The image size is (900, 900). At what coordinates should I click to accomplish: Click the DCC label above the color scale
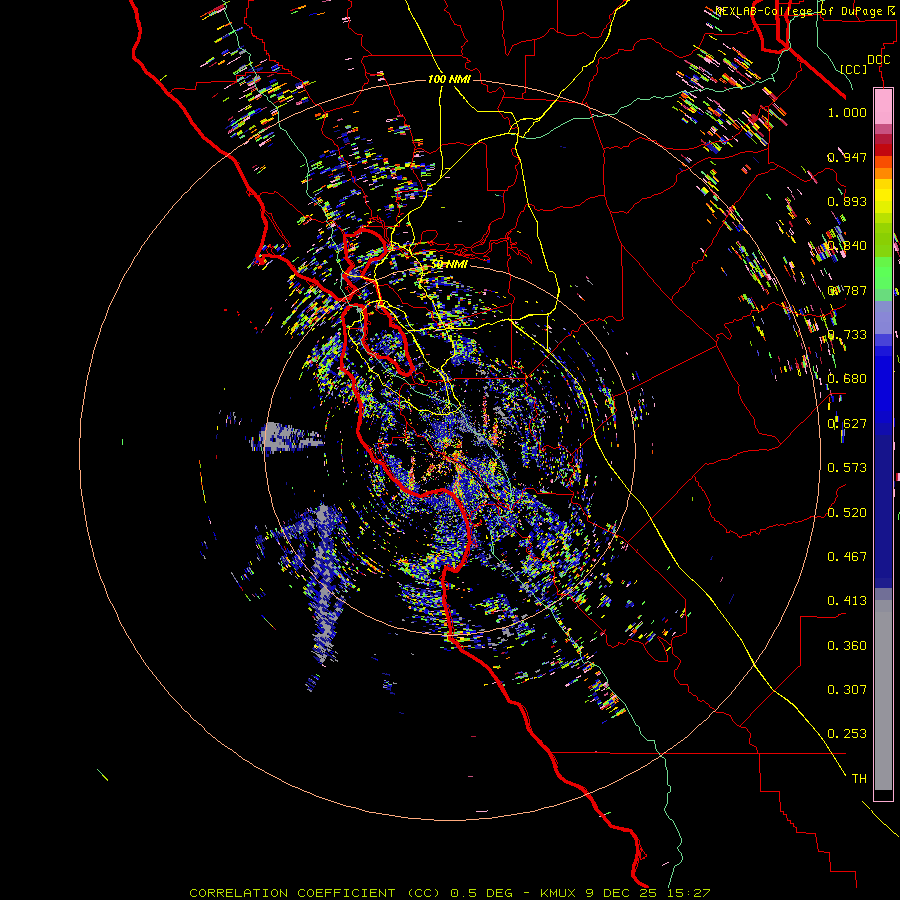[878, 60]
